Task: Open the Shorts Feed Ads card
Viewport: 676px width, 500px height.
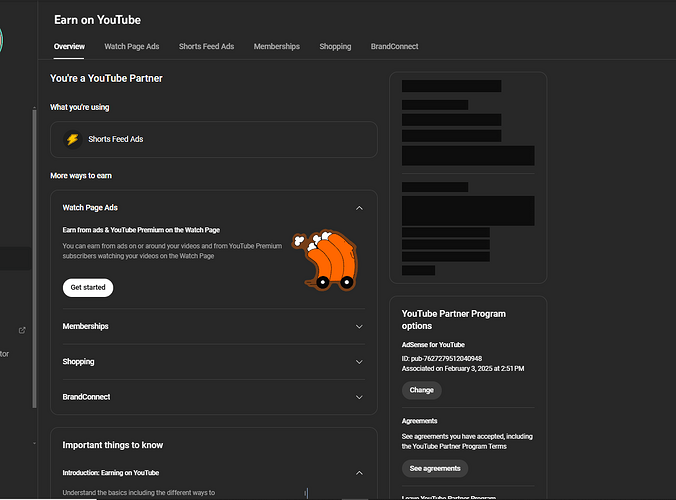Action: point(213,139)
